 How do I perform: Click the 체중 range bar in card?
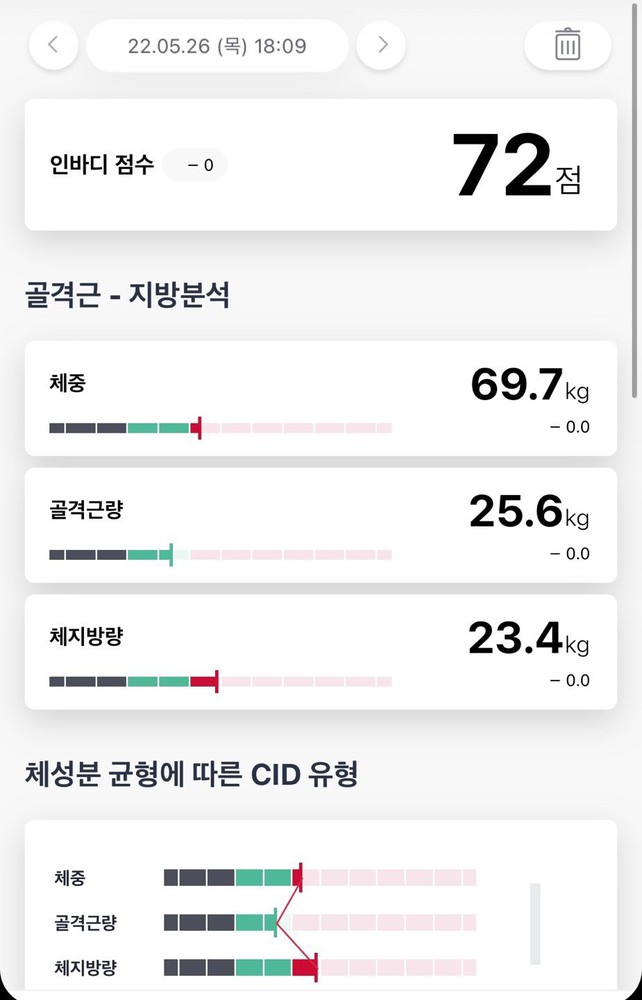point(220,428)
